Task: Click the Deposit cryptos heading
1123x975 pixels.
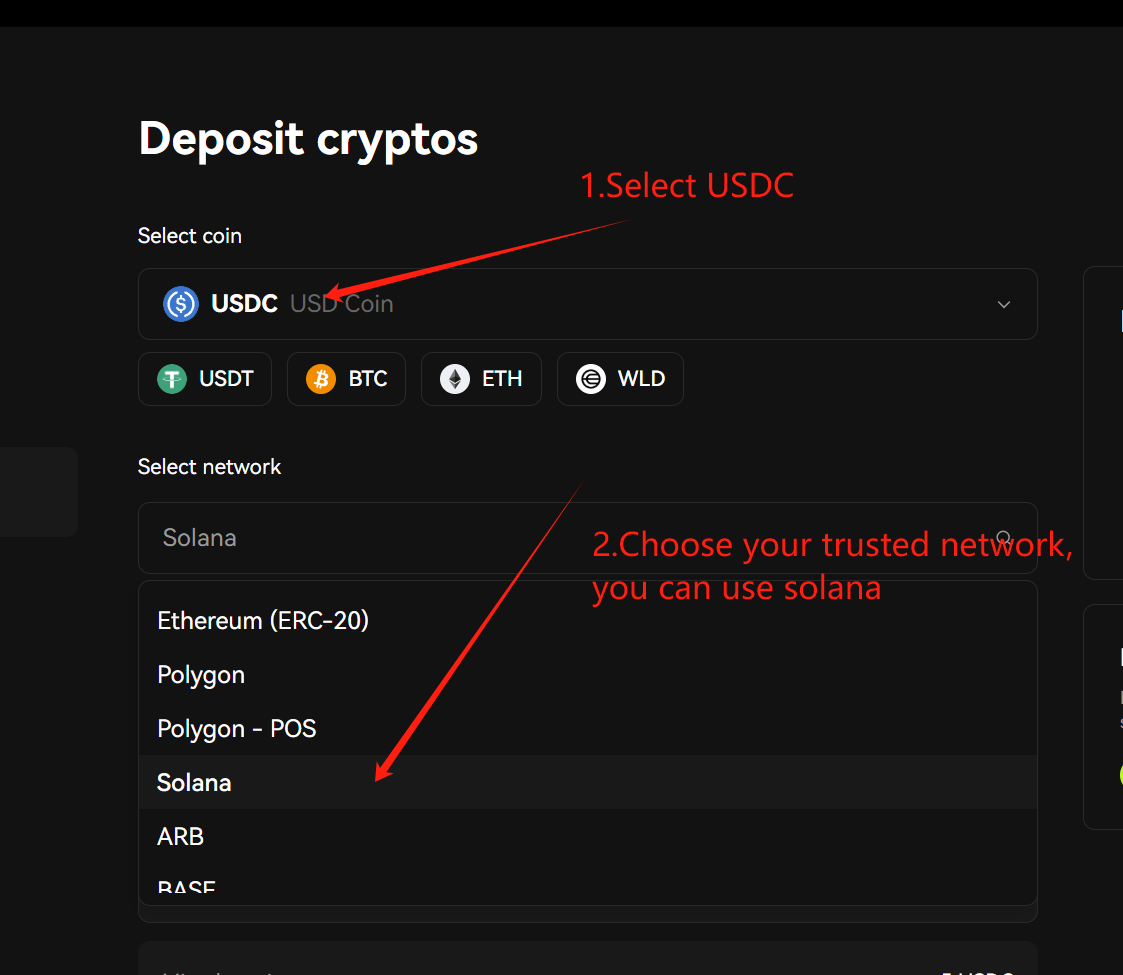Action: [308, 138]
